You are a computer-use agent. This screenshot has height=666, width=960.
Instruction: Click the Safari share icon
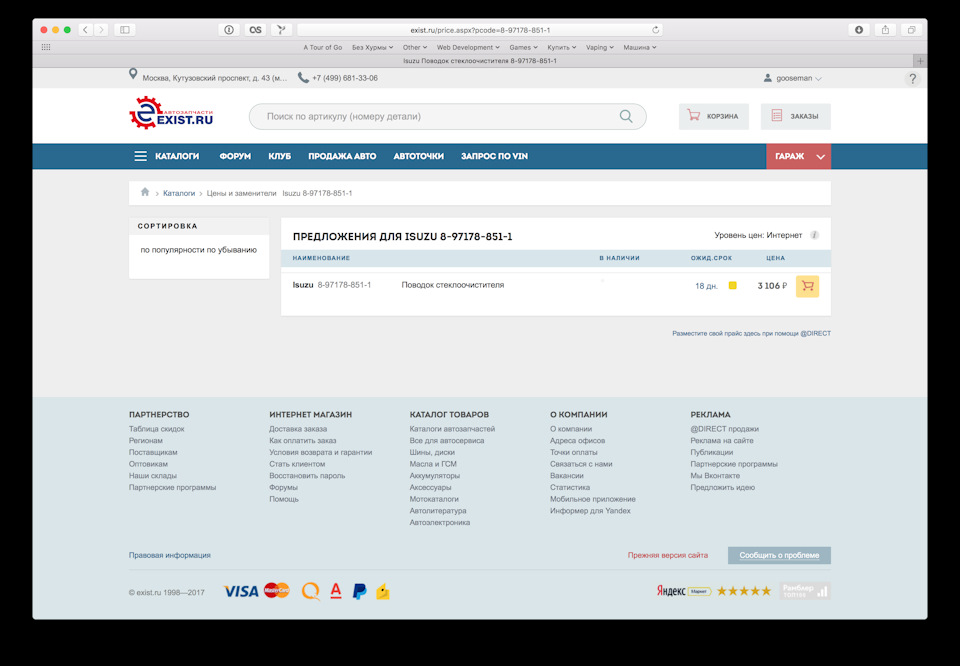pos(885,29)
